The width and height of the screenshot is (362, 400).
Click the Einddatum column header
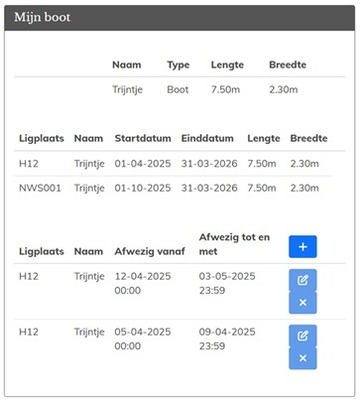207,138
